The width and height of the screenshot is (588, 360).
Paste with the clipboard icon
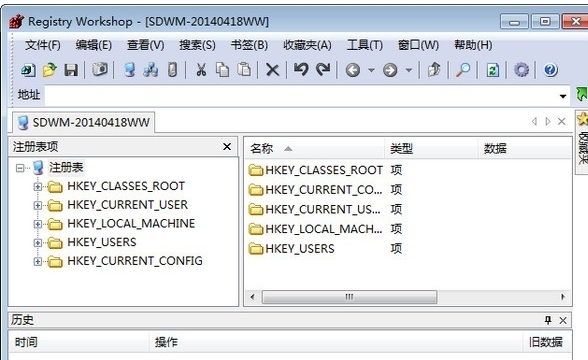click(244, 69)
